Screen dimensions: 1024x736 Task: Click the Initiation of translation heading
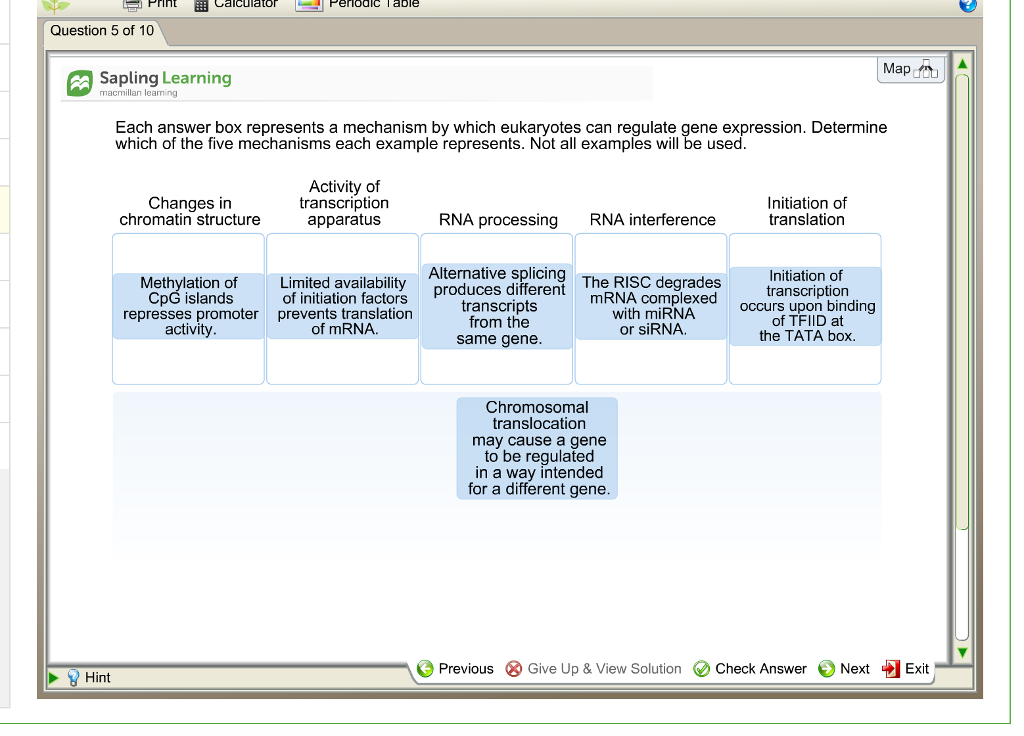tap(807, 212)
